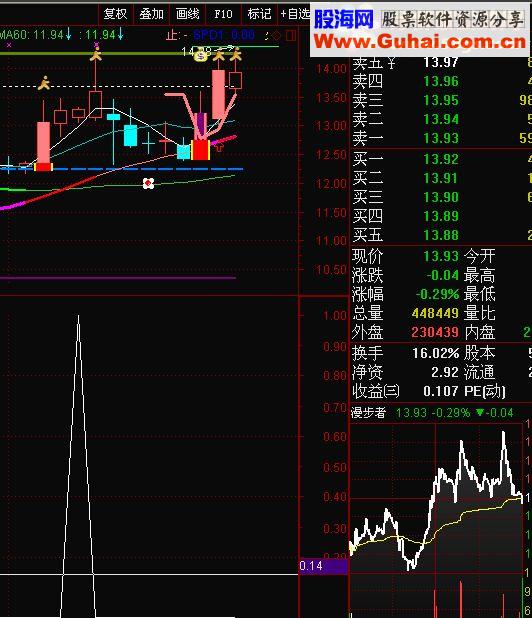
Task: Click the purple 0.14 value box on the indicator axis
Action: 323,566
